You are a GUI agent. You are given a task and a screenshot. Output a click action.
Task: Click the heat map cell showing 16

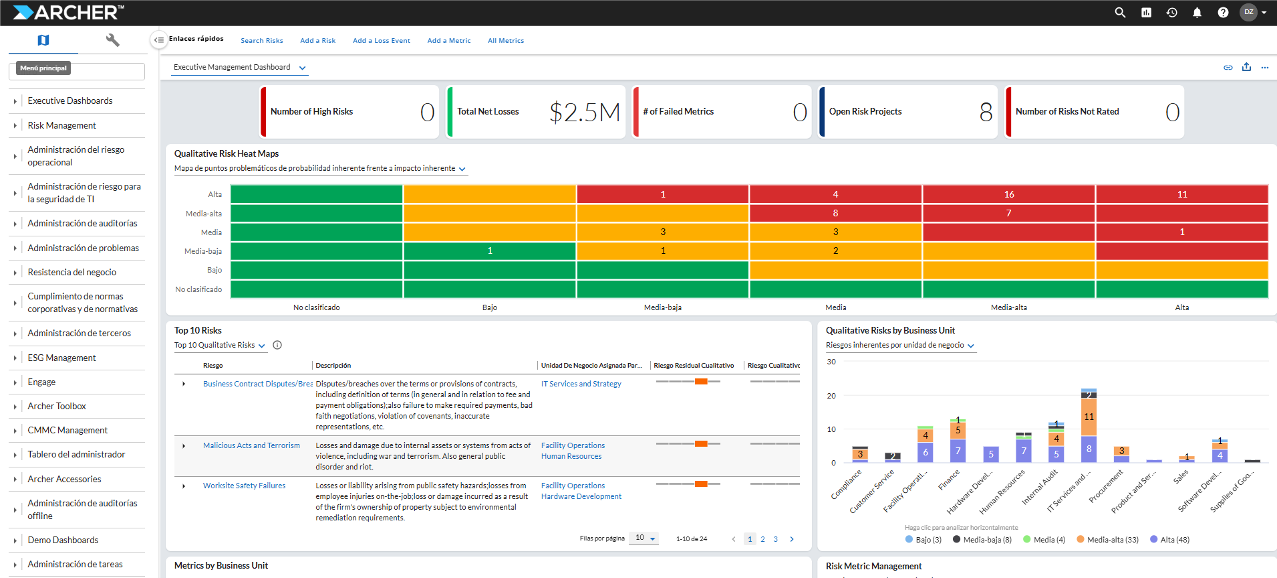pyautogui.click(x=1008, y=194)
